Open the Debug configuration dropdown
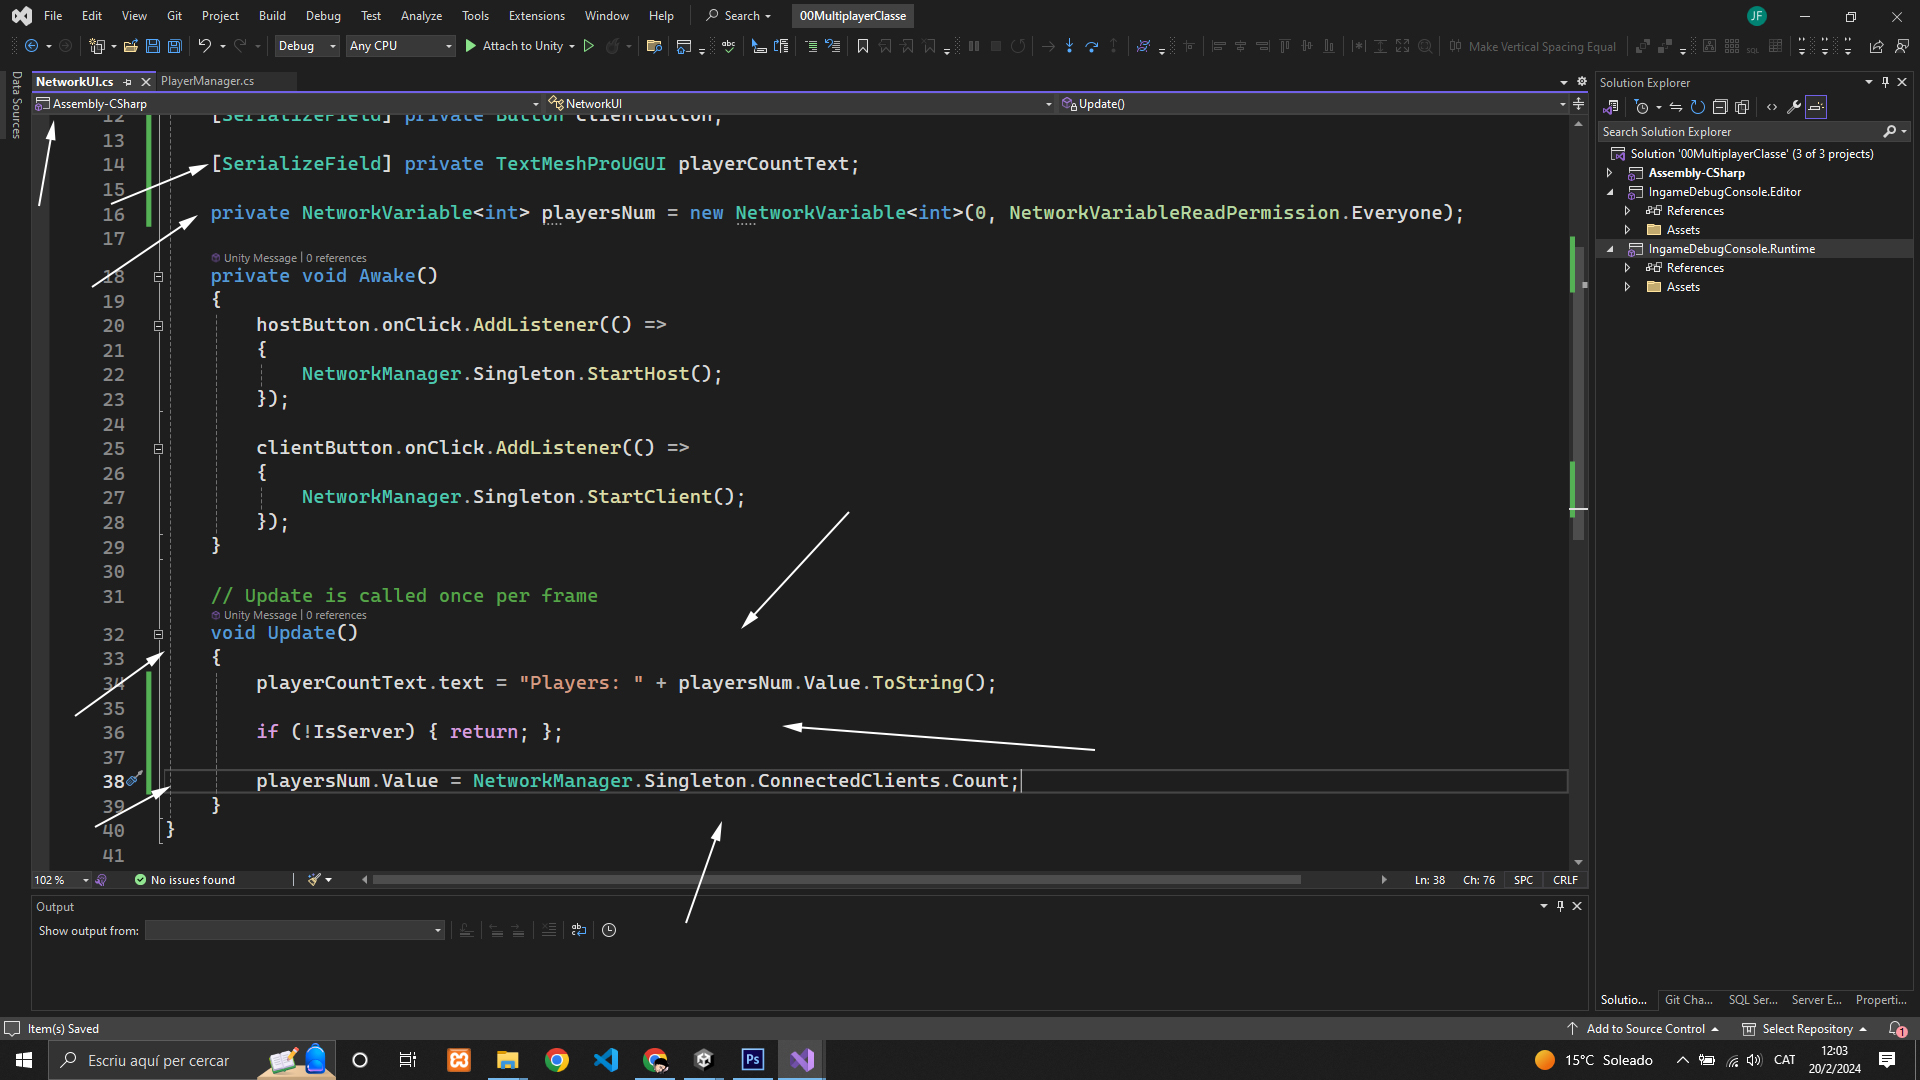 pyautogui.click(x=306, y=46)
